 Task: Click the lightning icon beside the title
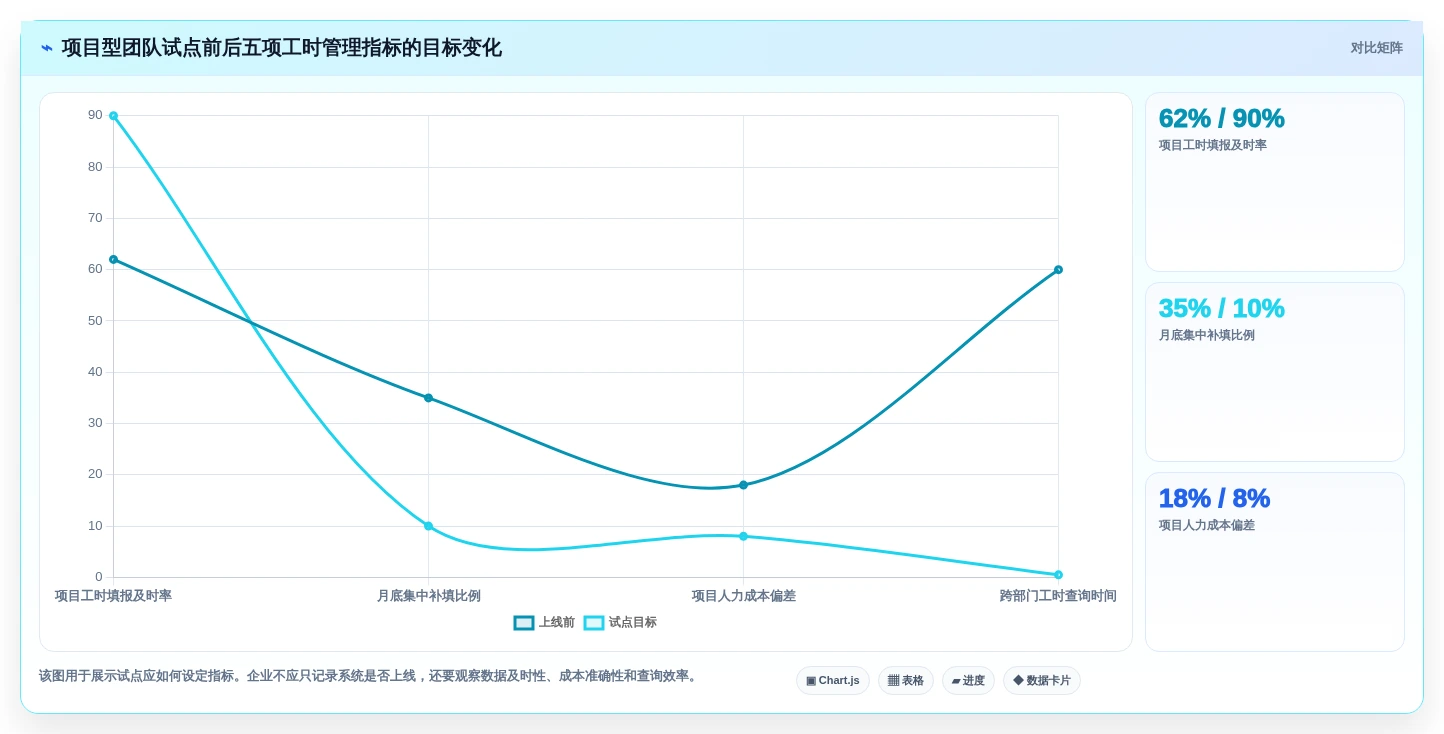pyautogui.click(x=47, y=48)
